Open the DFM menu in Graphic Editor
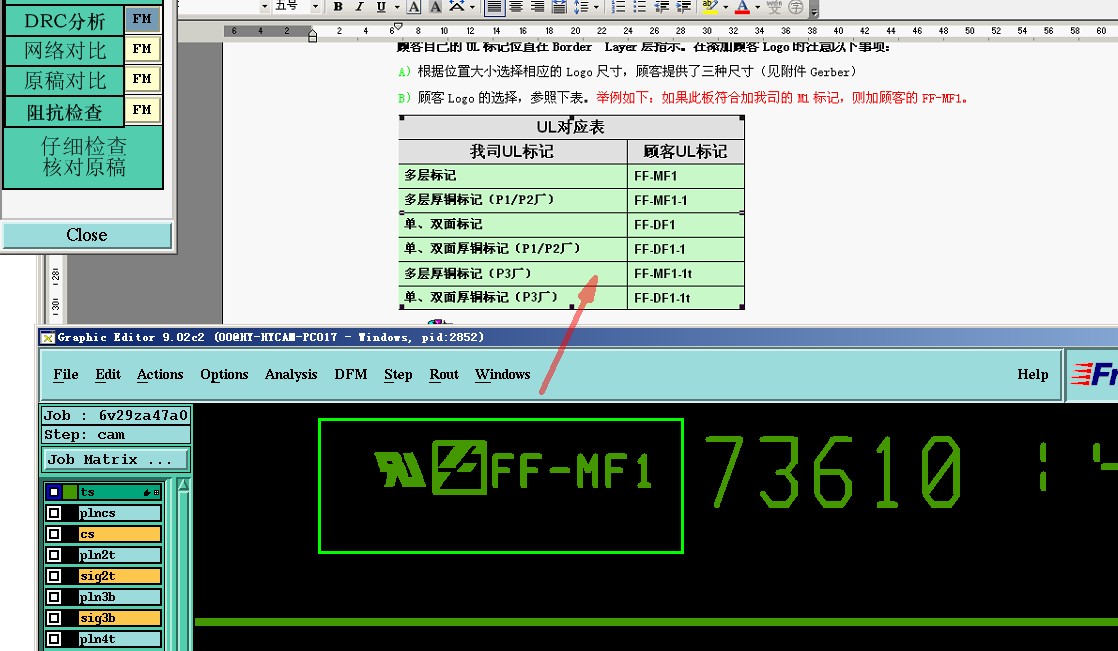Screen dimensions: 1118x651 351,374
